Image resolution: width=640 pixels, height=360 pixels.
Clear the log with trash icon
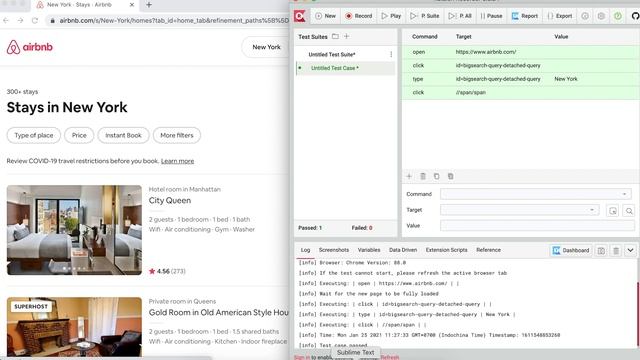(616, 250)
